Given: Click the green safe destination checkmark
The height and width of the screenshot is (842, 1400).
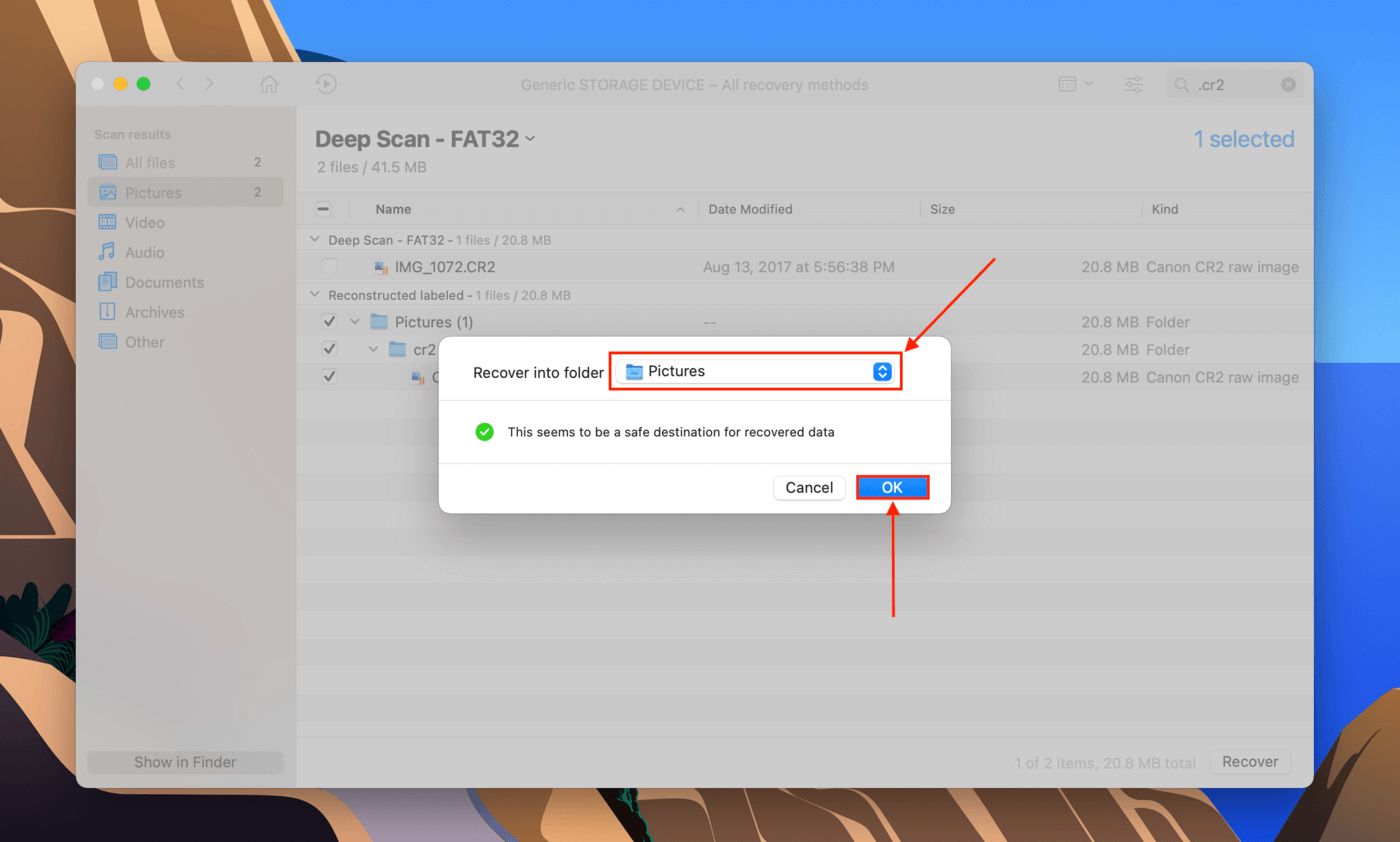Looking at the screenshot, I should (x=485, y=432).
